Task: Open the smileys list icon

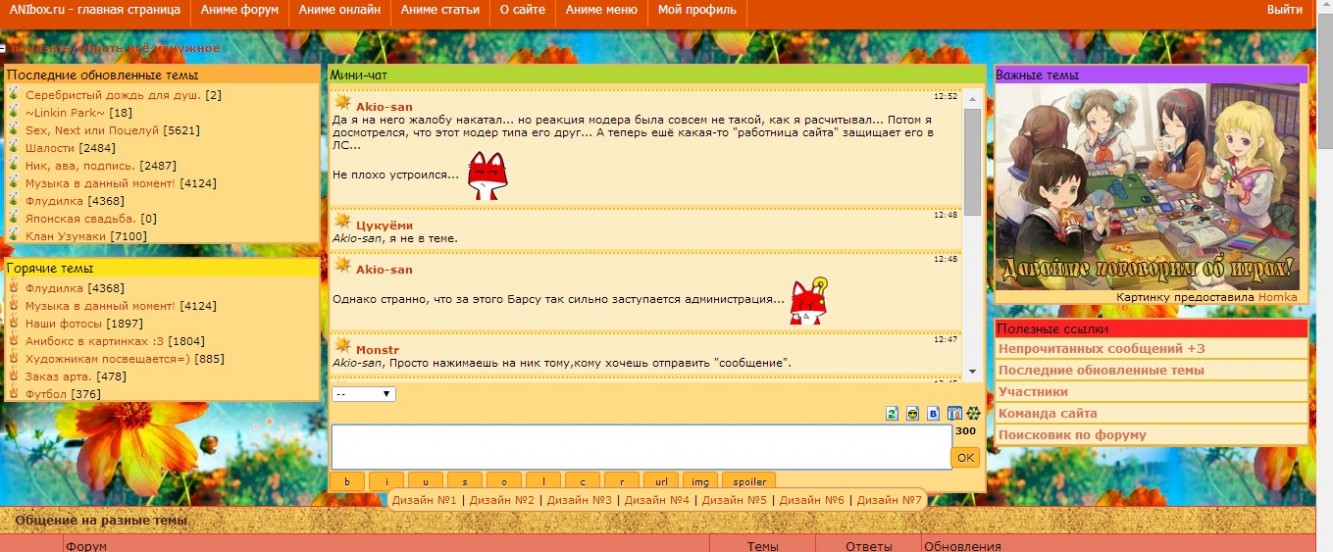Action: [913, 414]
